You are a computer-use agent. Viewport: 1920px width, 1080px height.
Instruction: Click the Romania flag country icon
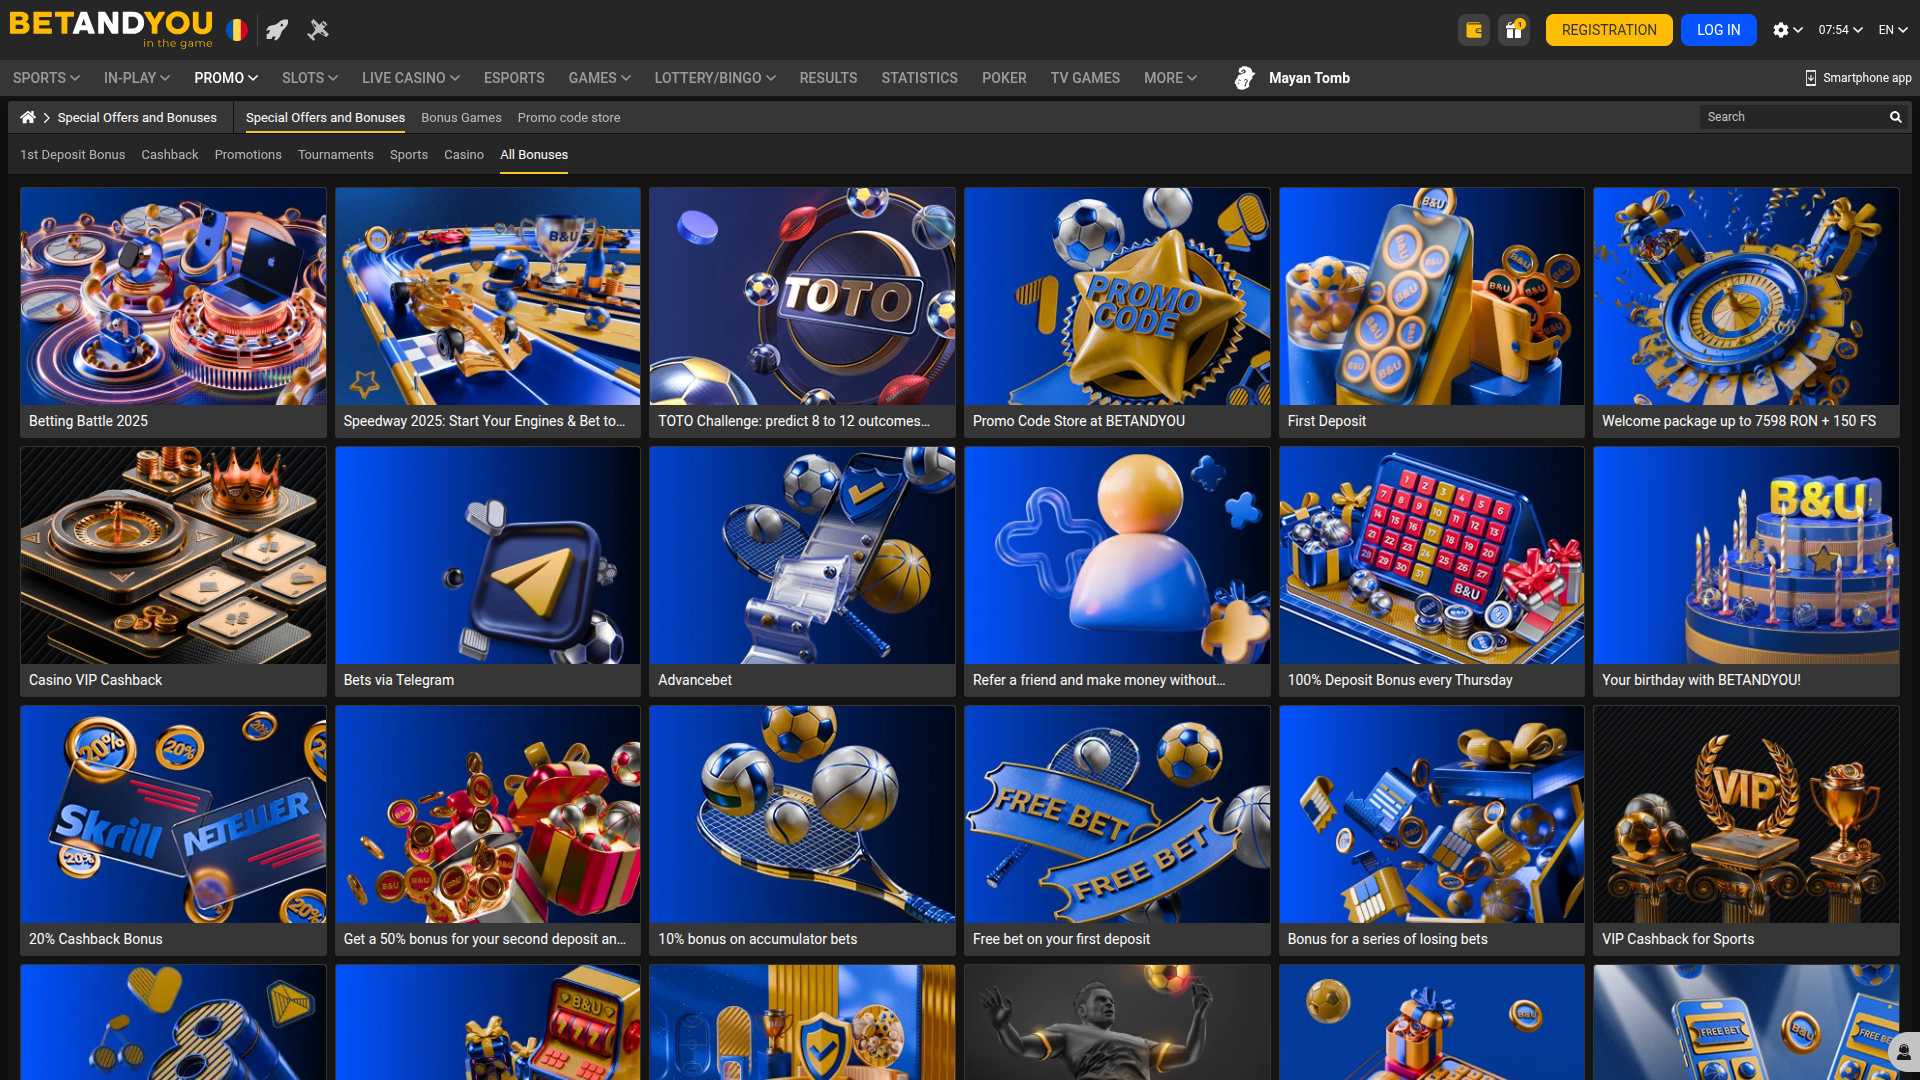click(236, 30)
